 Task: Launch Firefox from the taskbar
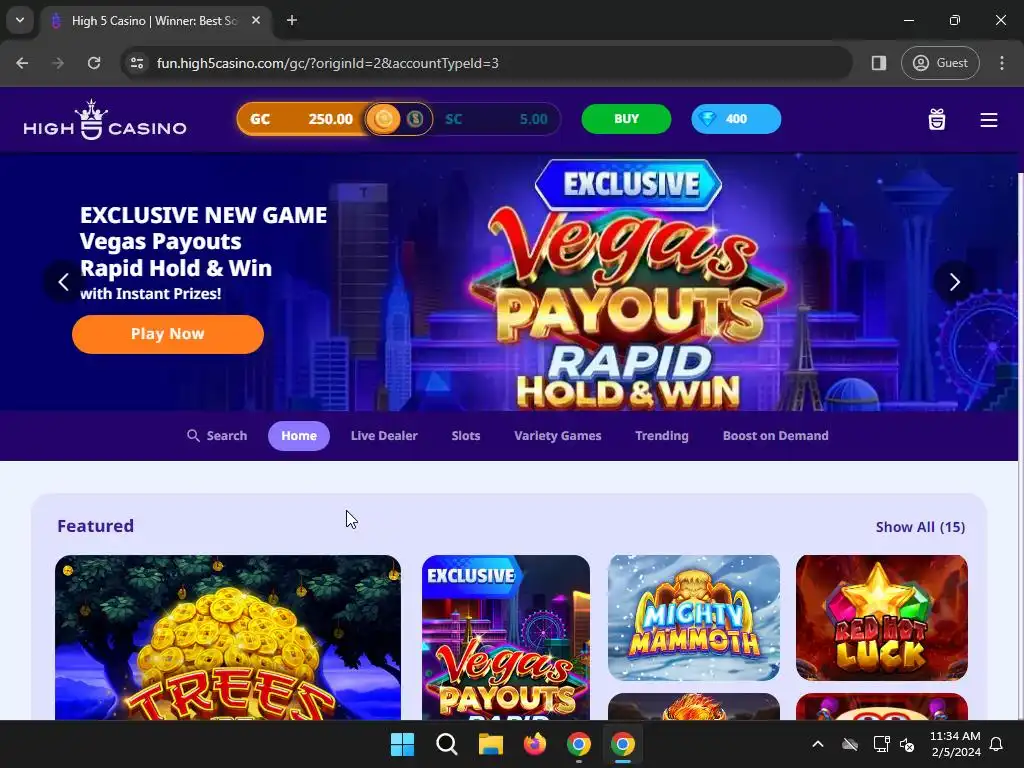535,744
